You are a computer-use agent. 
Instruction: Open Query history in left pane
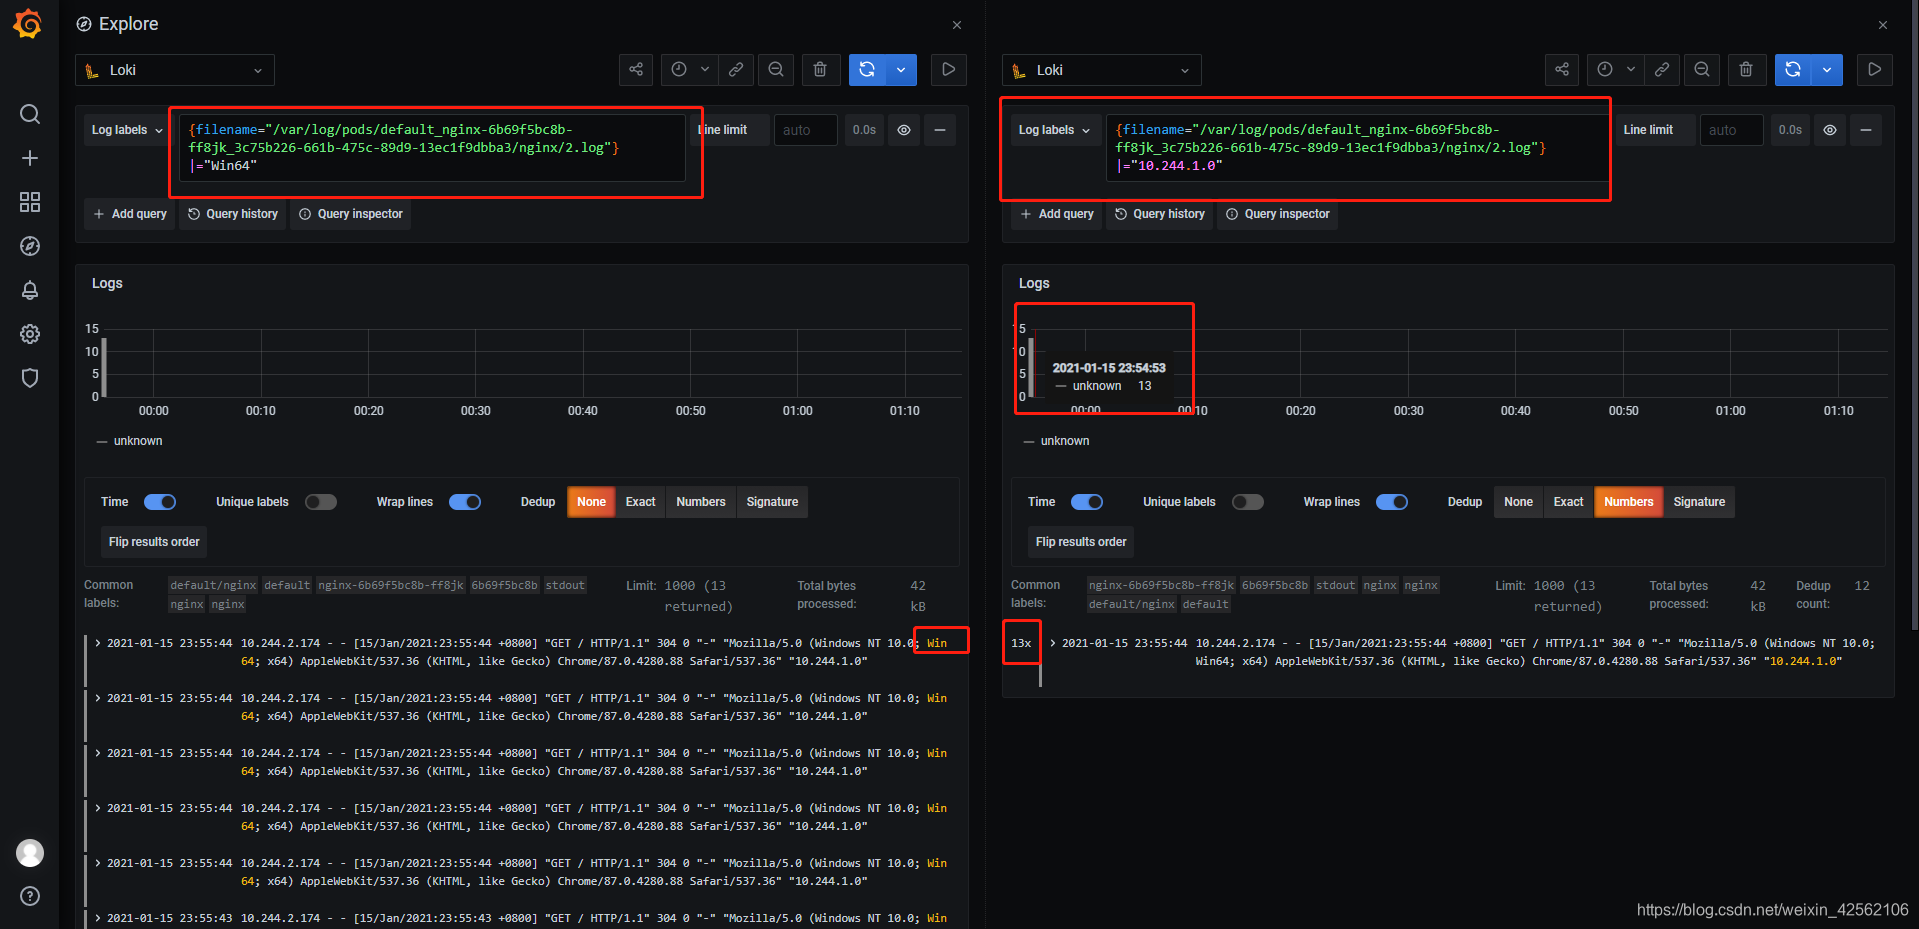pos(232,214)
